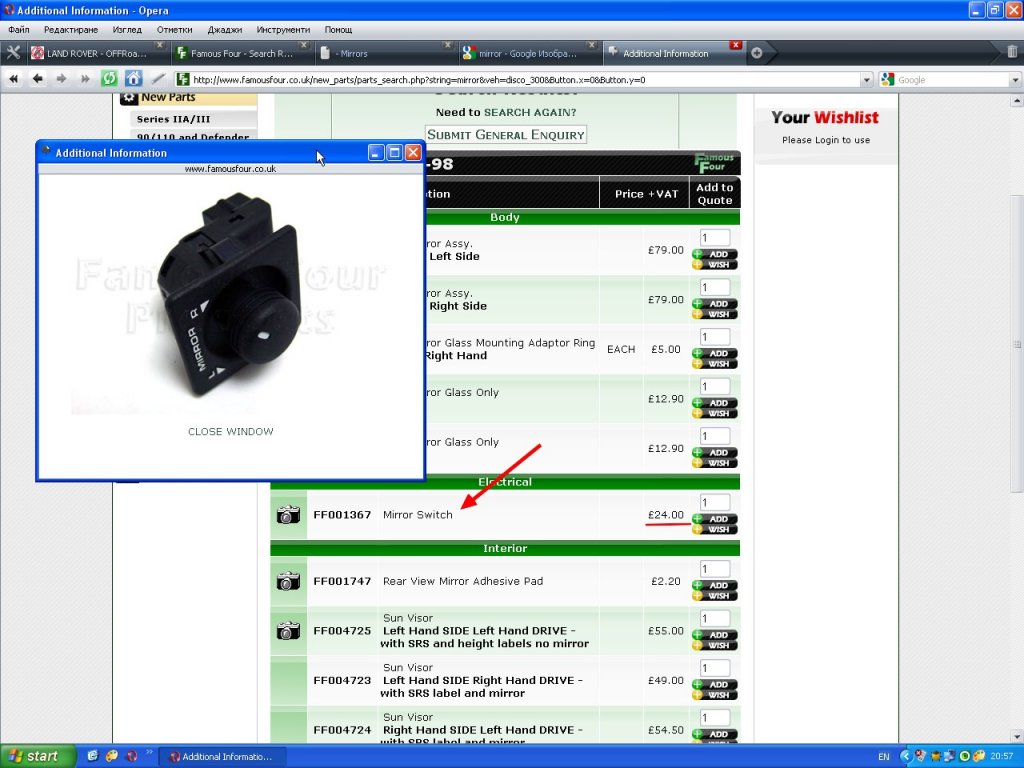
Task: Click rewind button in Opera toolbar
Action: [14, 79]
